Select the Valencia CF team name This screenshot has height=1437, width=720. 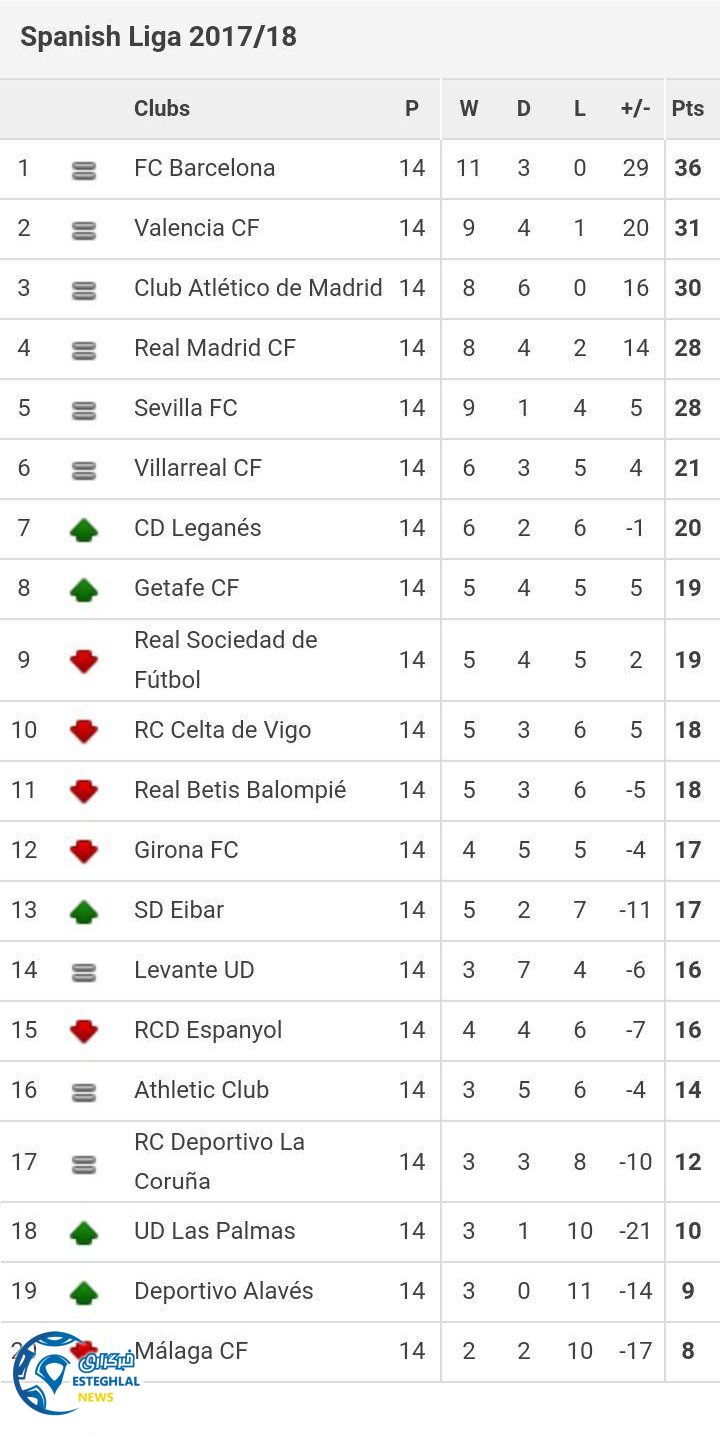click(196, 228)
